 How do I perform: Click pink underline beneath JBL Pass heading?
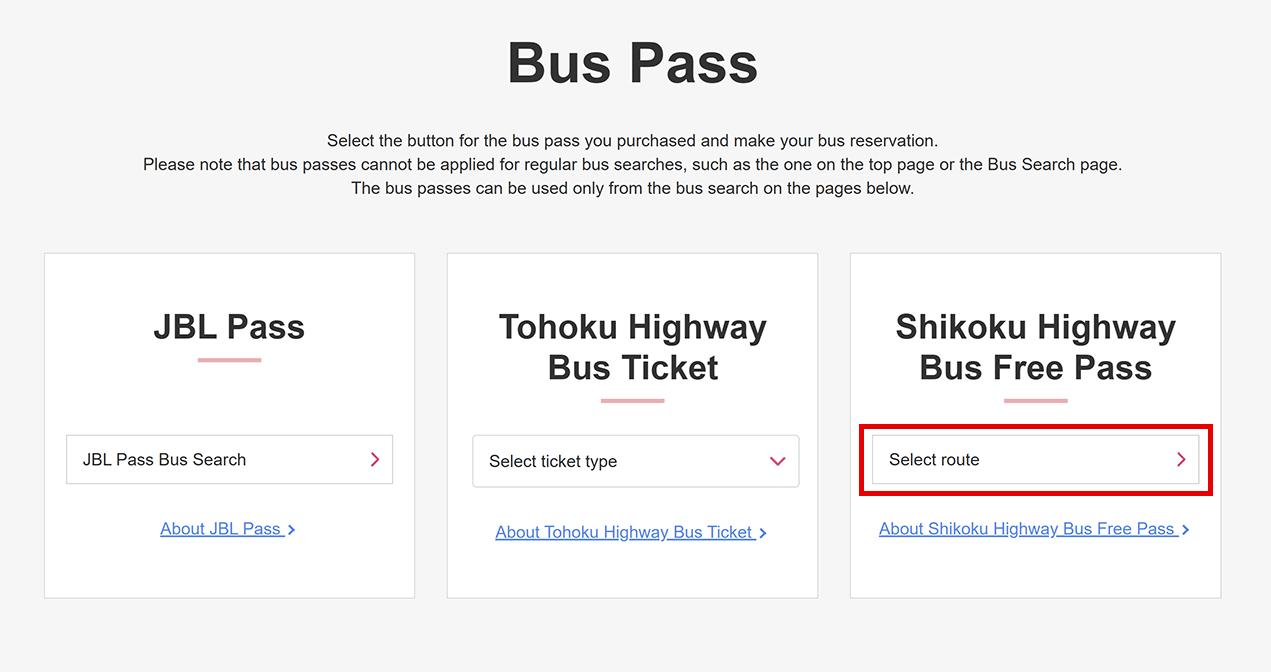[x=229, y=360]
